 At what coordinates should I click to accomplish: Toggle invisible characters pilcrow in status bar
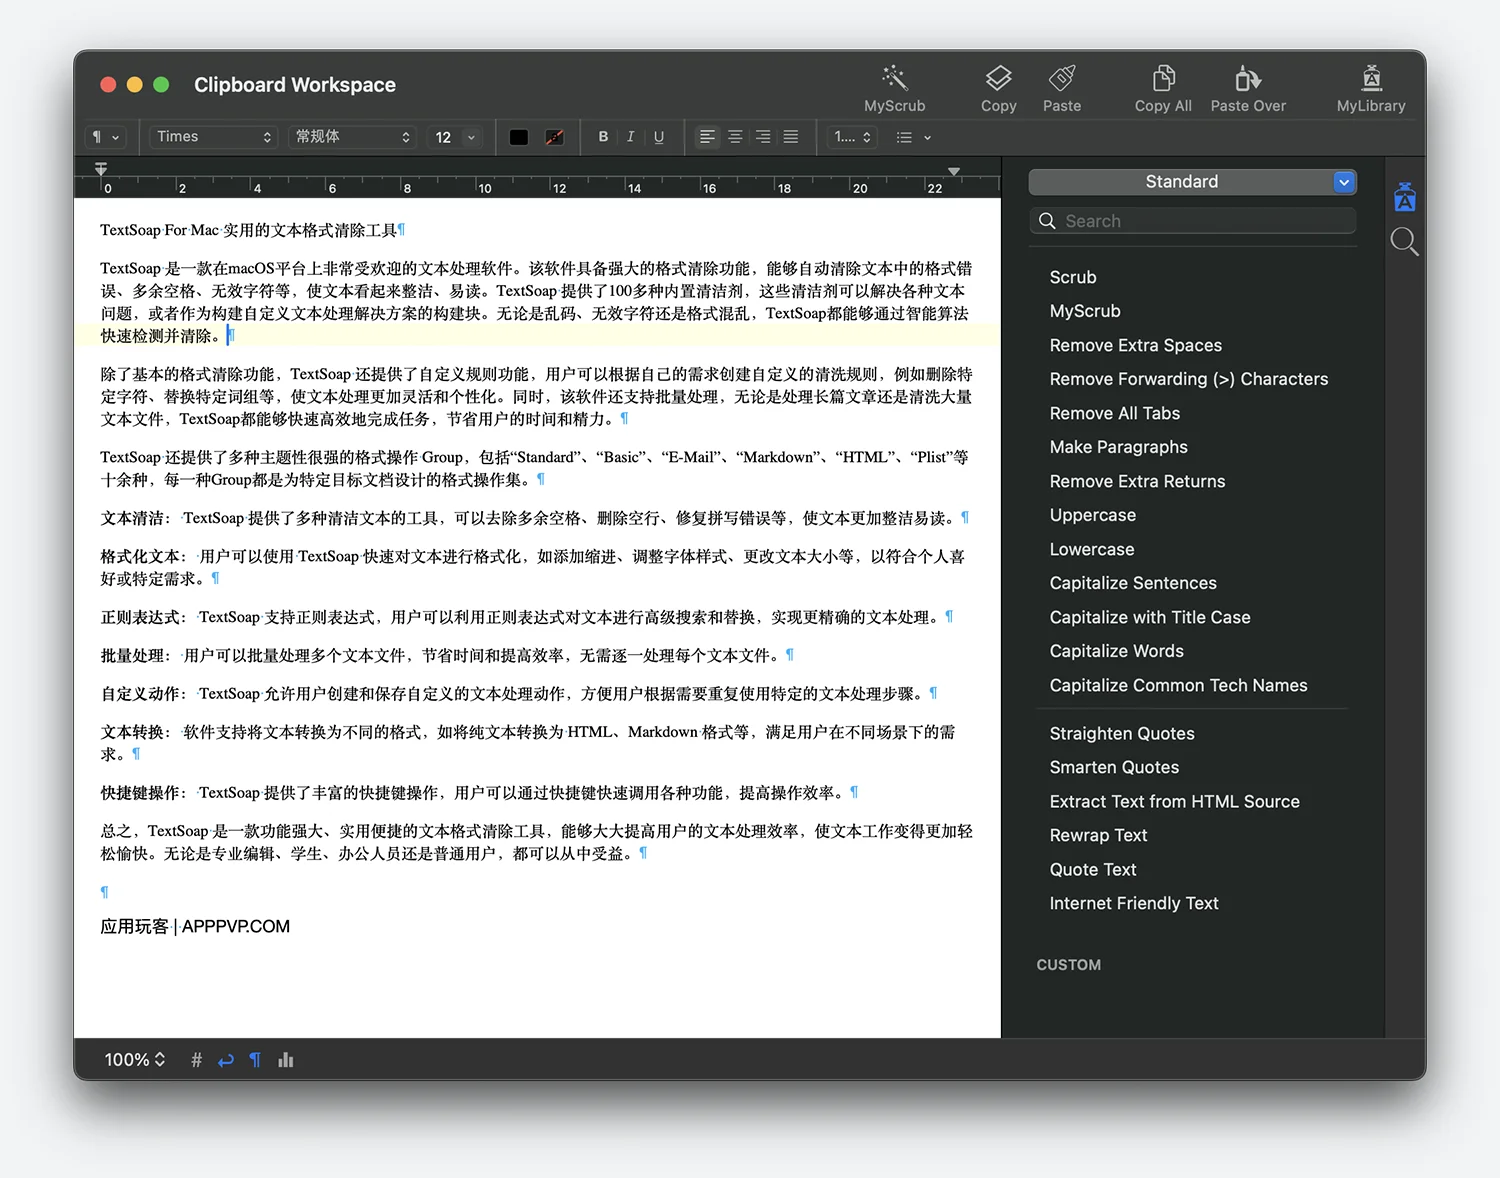point(255,1060)
